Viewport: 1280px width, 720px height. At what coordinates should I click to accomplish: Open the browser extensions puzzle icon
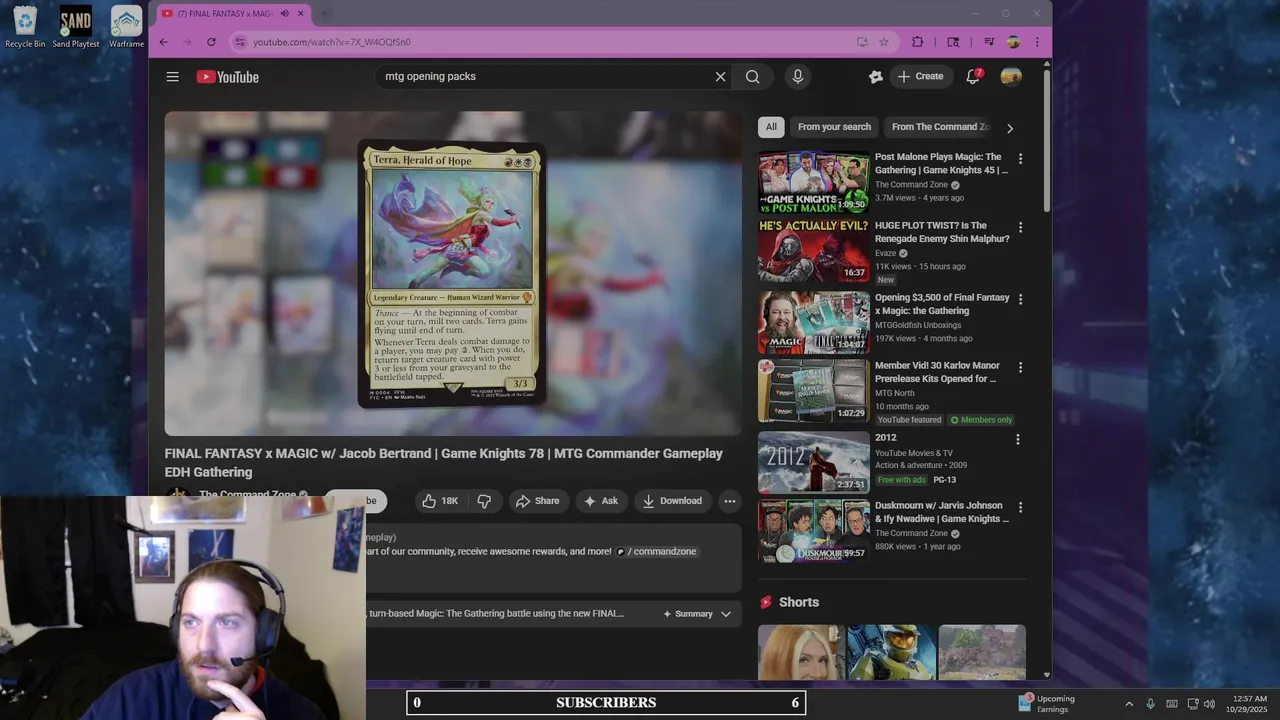click(x=917, y=42)
